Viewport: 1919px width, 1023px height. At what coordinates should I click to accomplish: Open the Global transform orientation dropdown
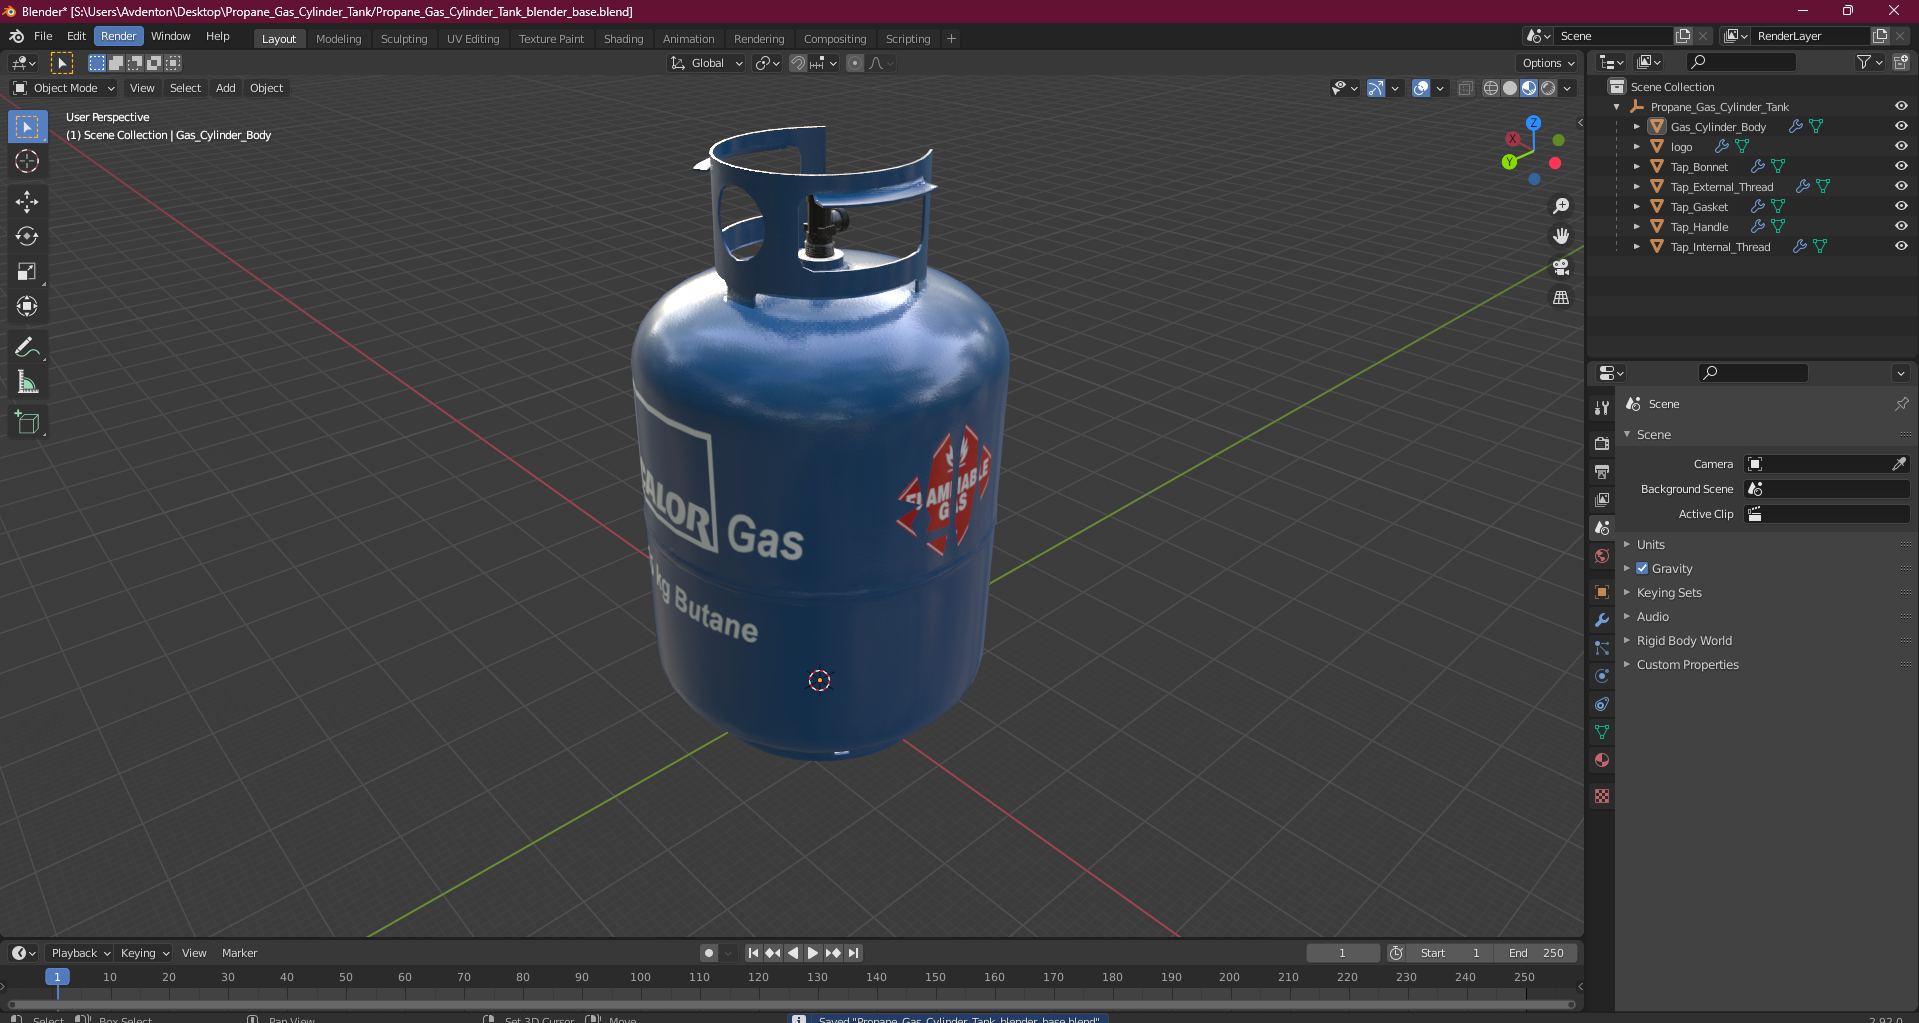point(707,63)
